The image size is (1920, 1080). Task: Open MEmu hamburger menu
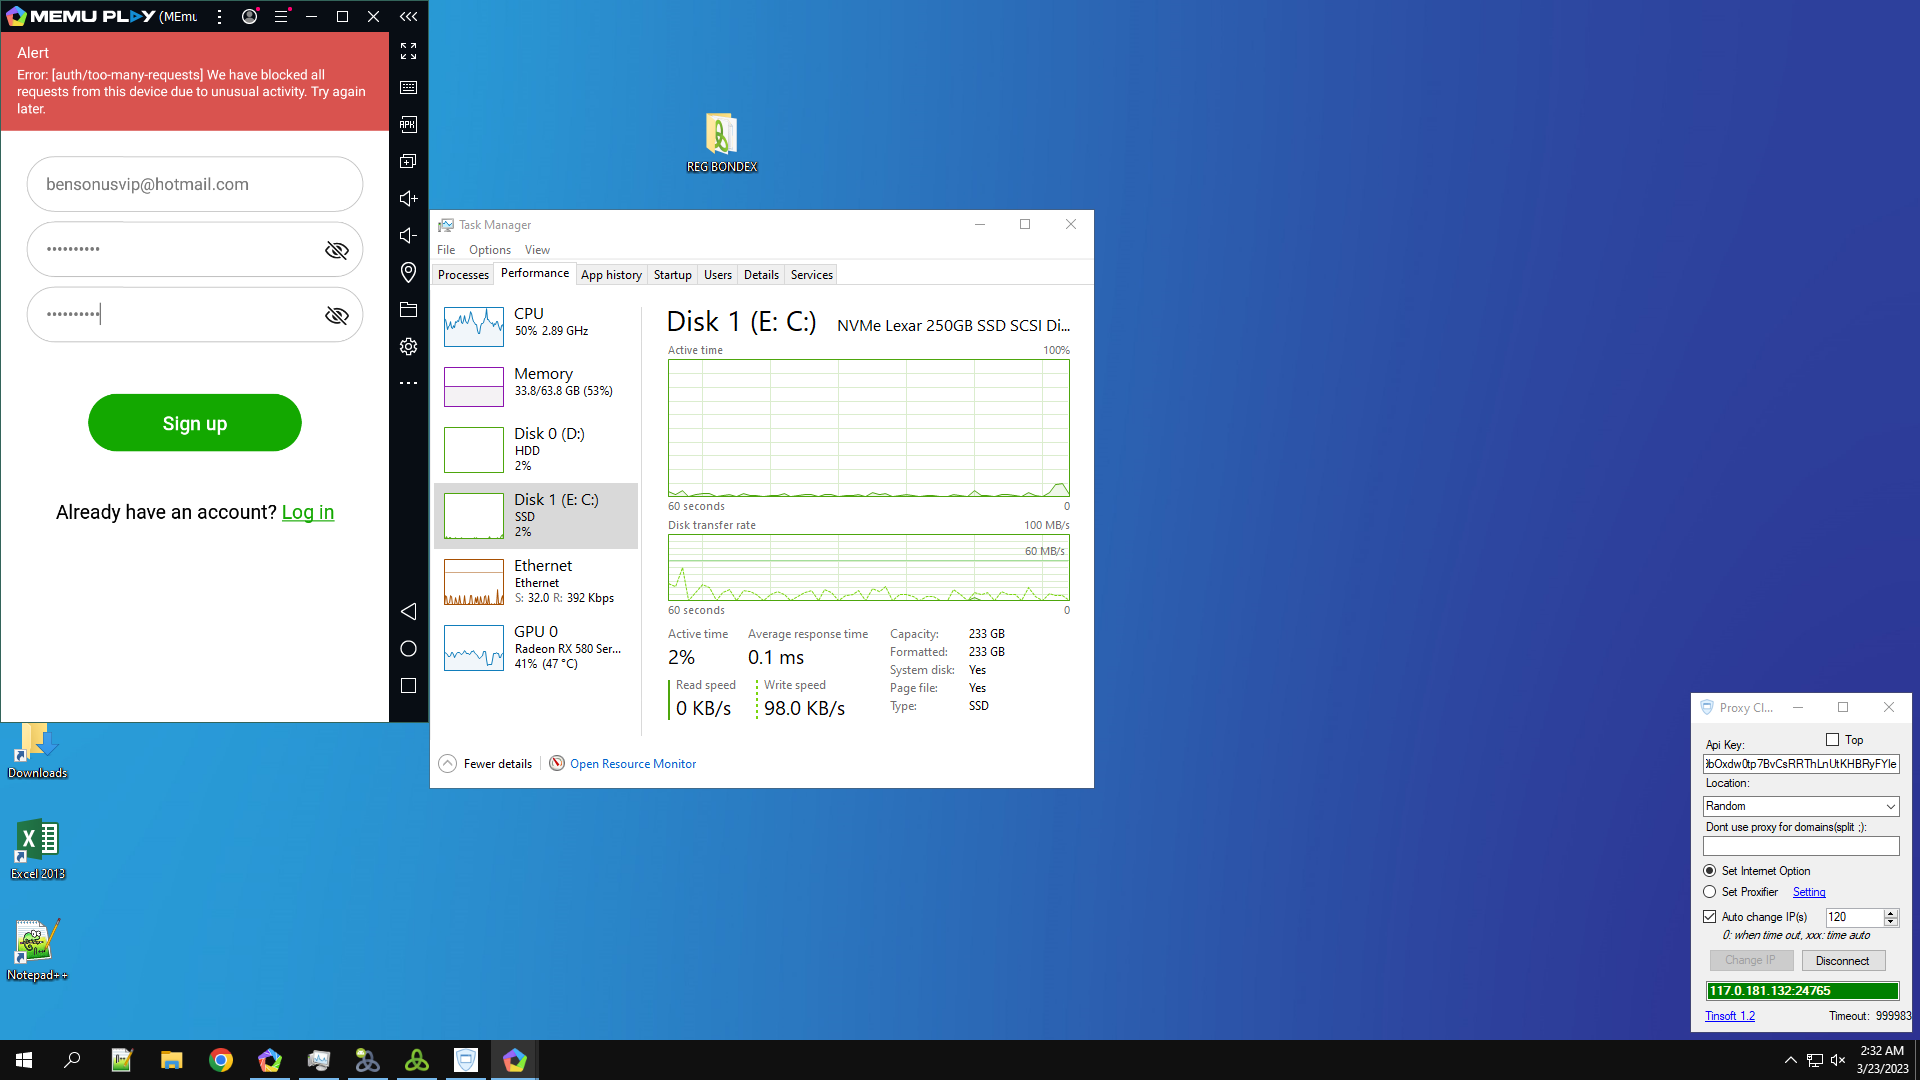pyautogui.click(x=281, y=16)
